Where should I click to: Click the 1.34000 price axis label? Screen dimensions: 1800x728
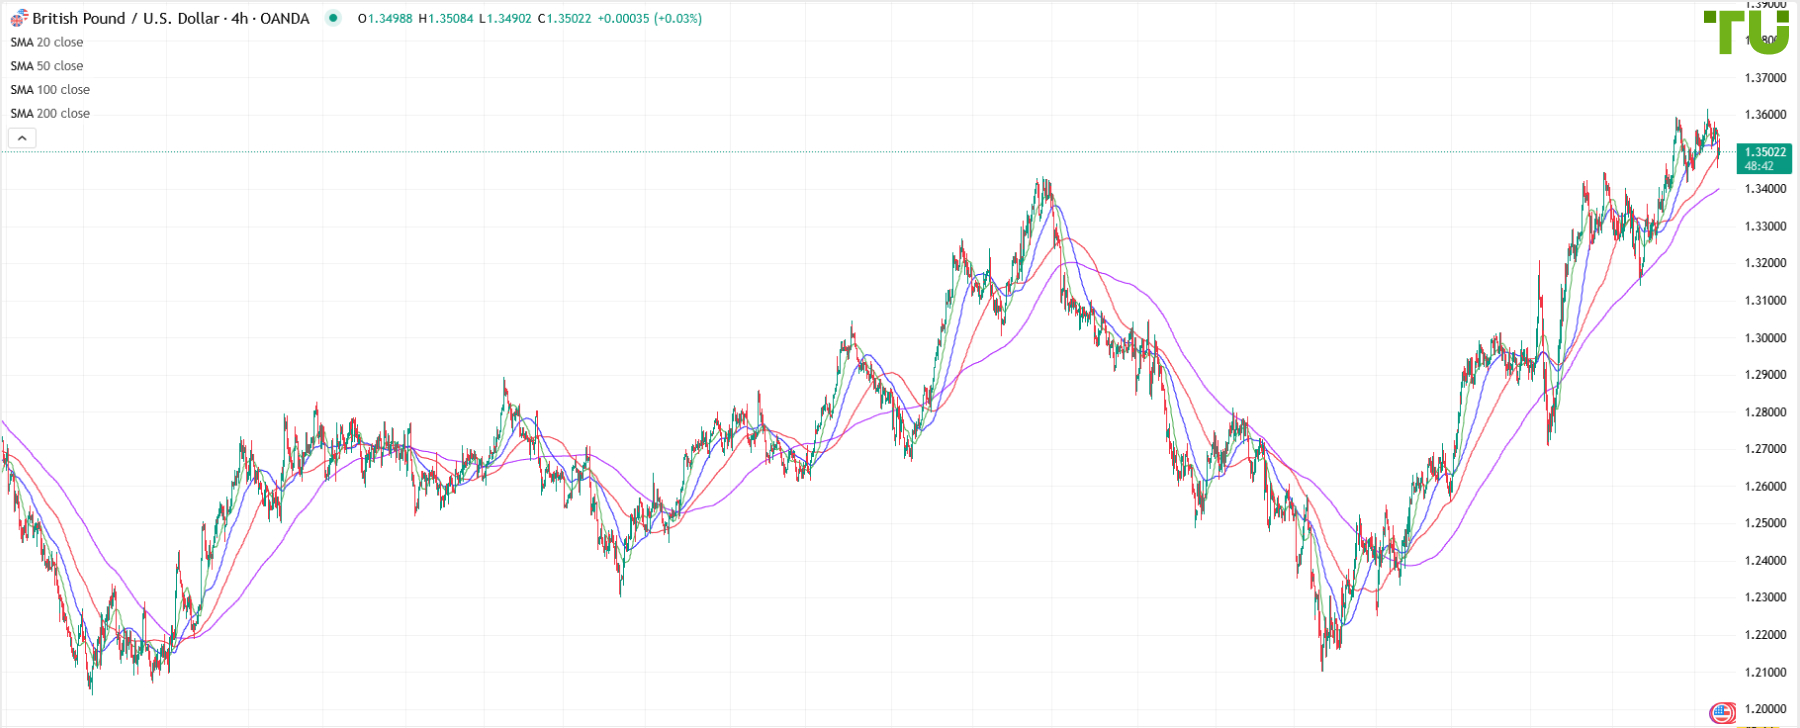pos(1765,189)
